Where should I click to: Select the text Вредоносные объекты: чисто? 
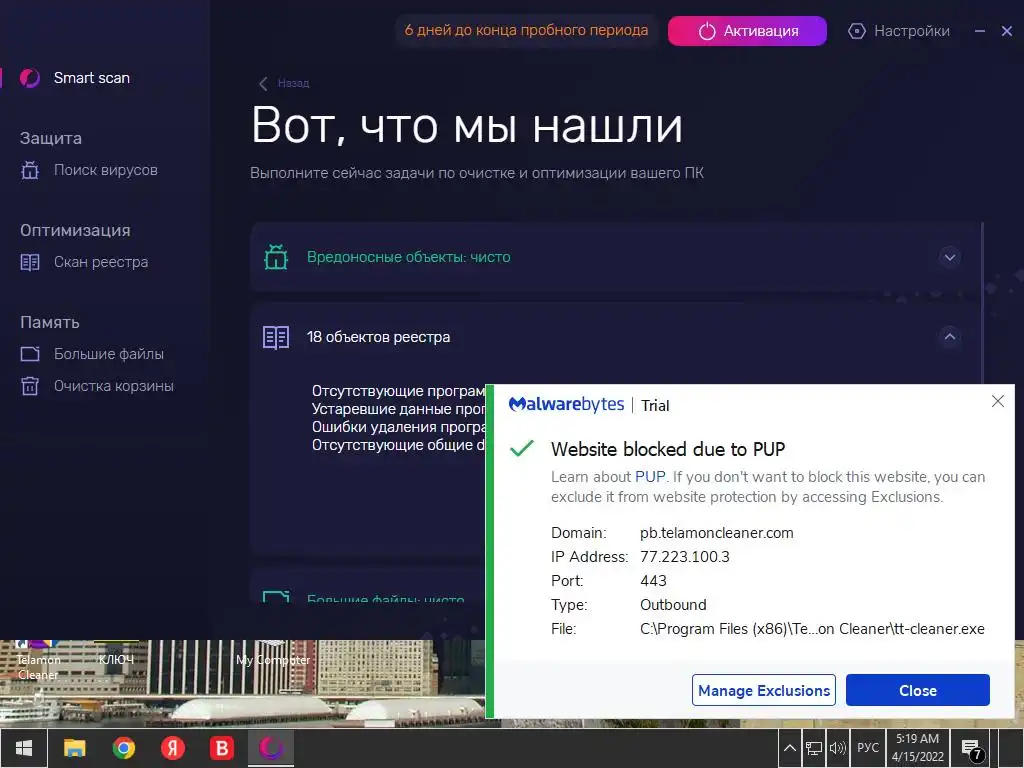tap(409, 257)
